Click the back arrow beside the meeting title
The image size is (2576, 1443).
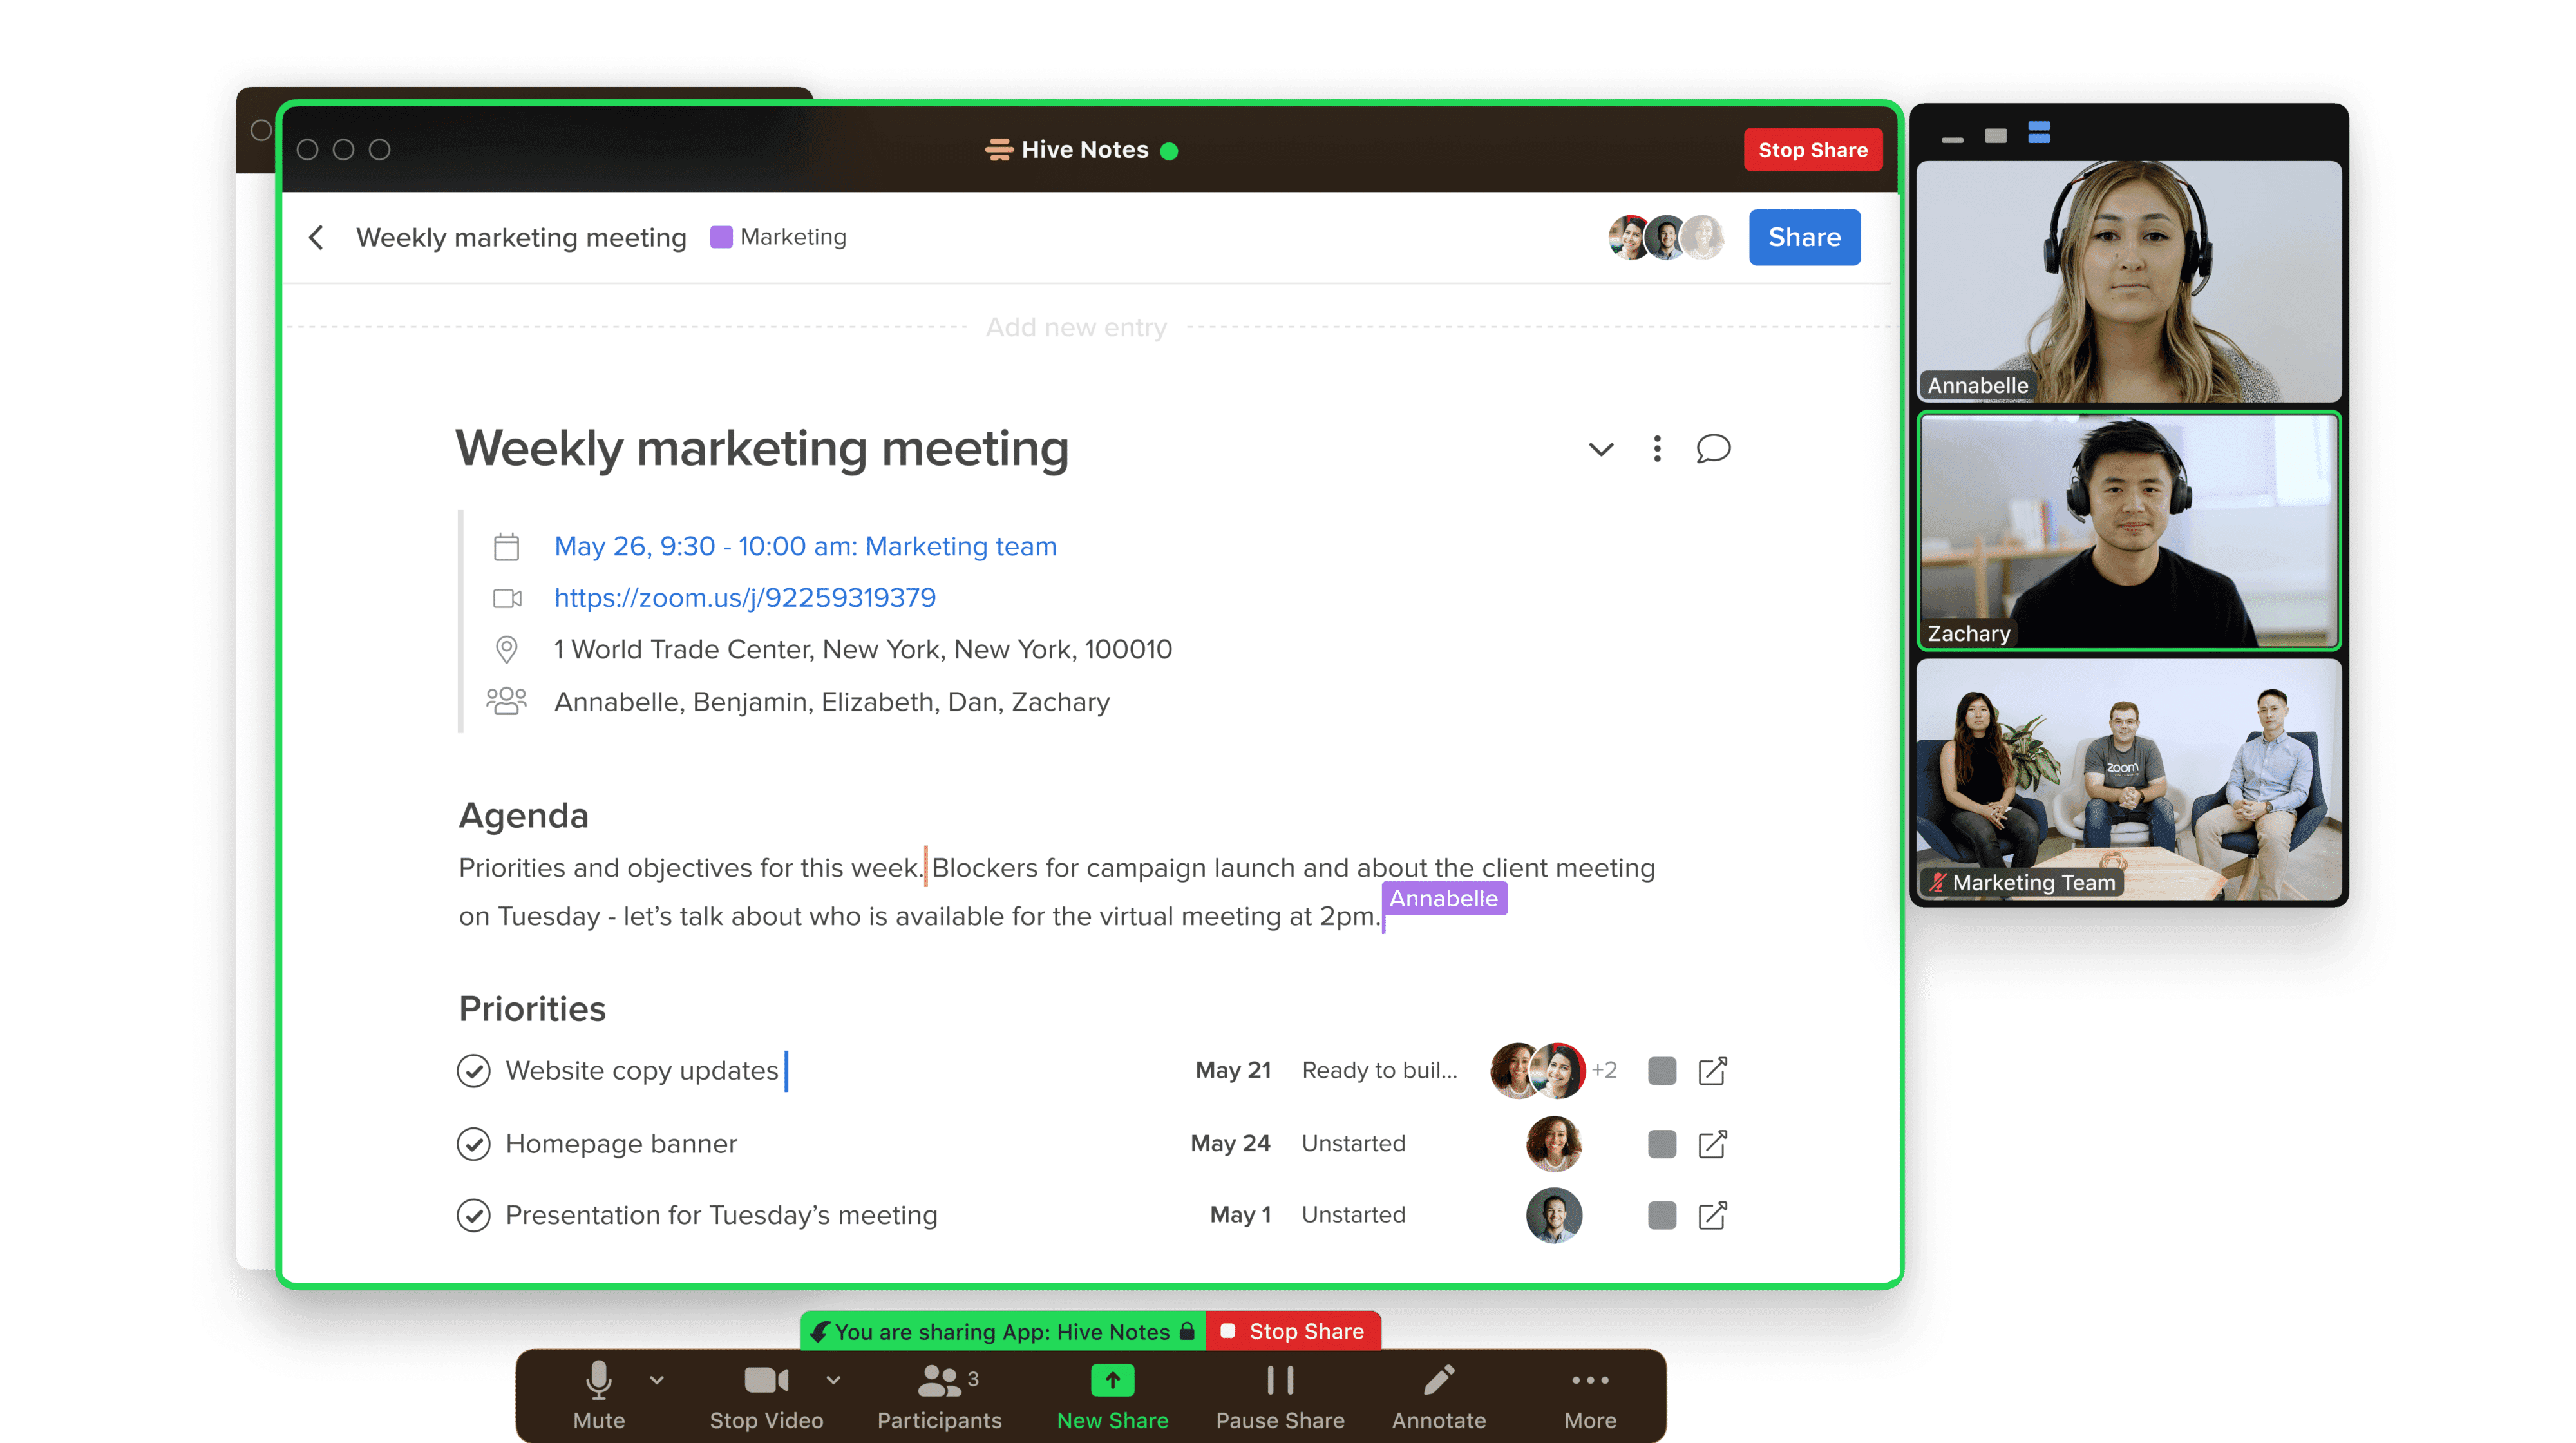(316, 238)
